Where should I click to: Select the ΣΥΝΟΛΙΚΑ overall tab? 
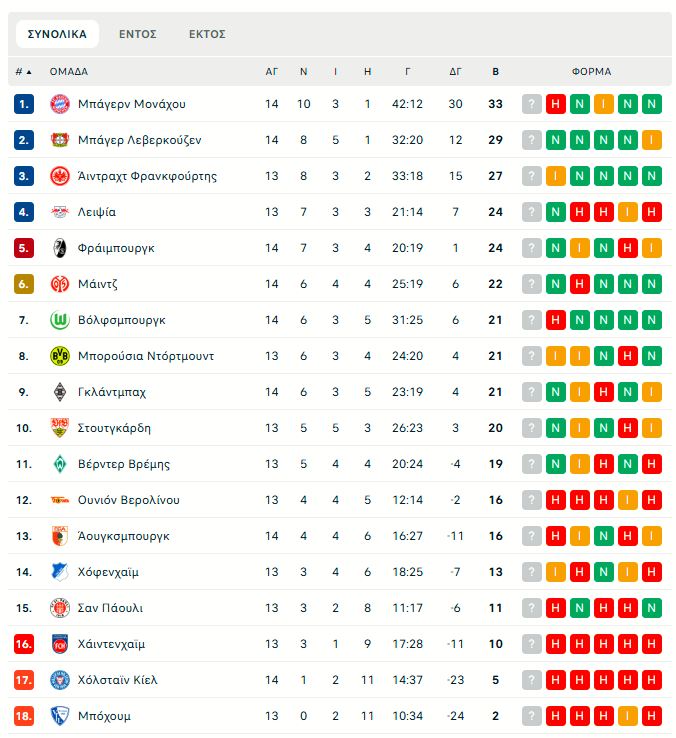pos(57,34)
